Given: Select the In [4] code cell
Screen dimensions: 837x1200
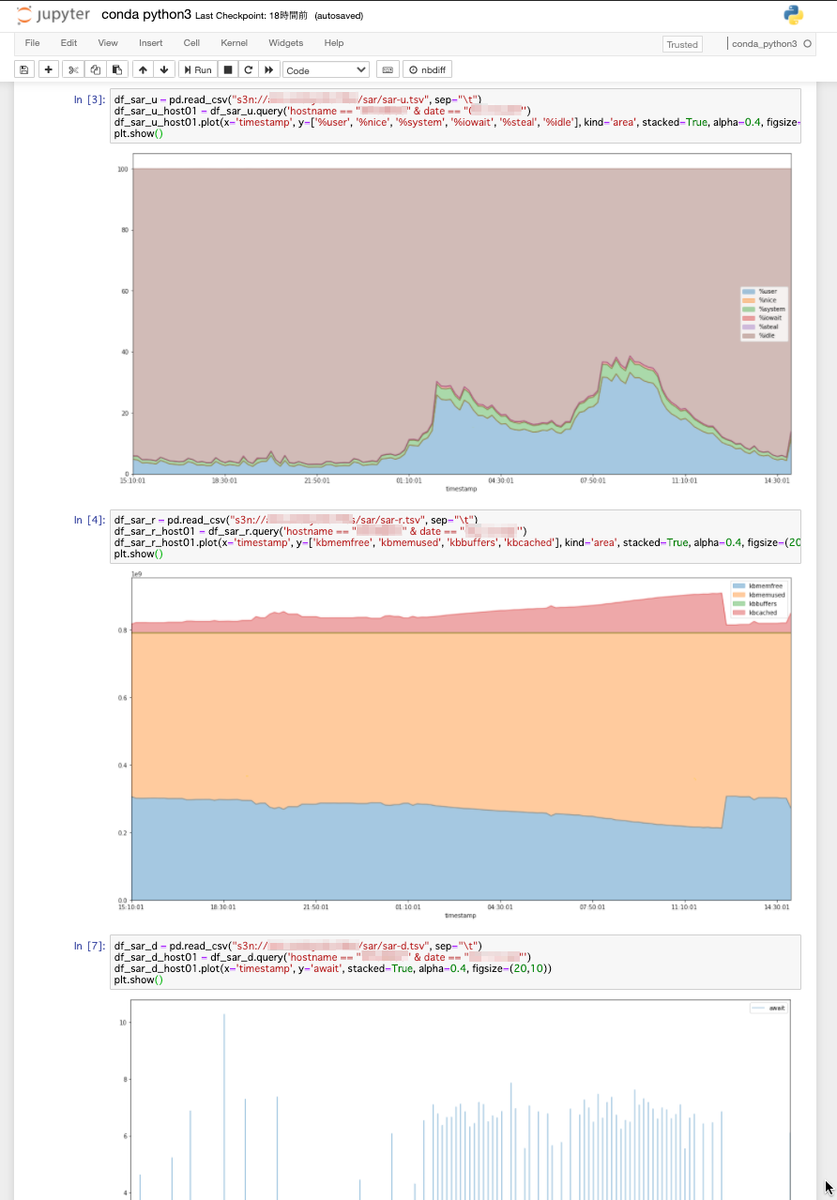Looking at the screenshot, I should [x=455, y=536].
